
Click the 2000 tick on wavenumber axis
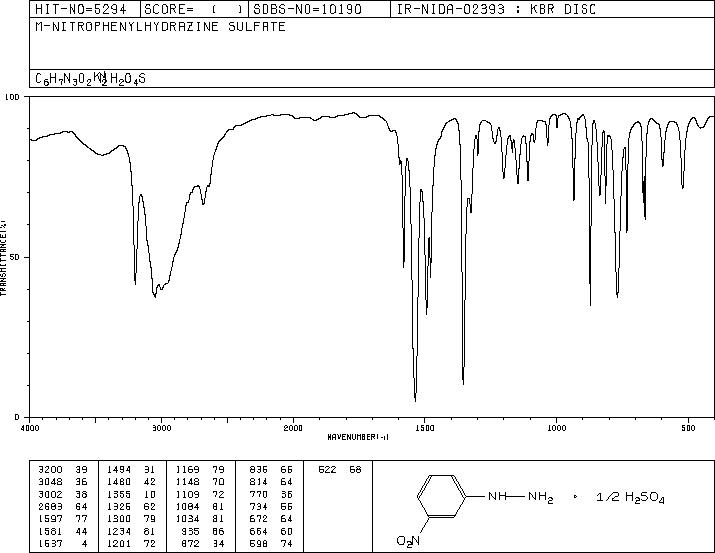point(293,428)
